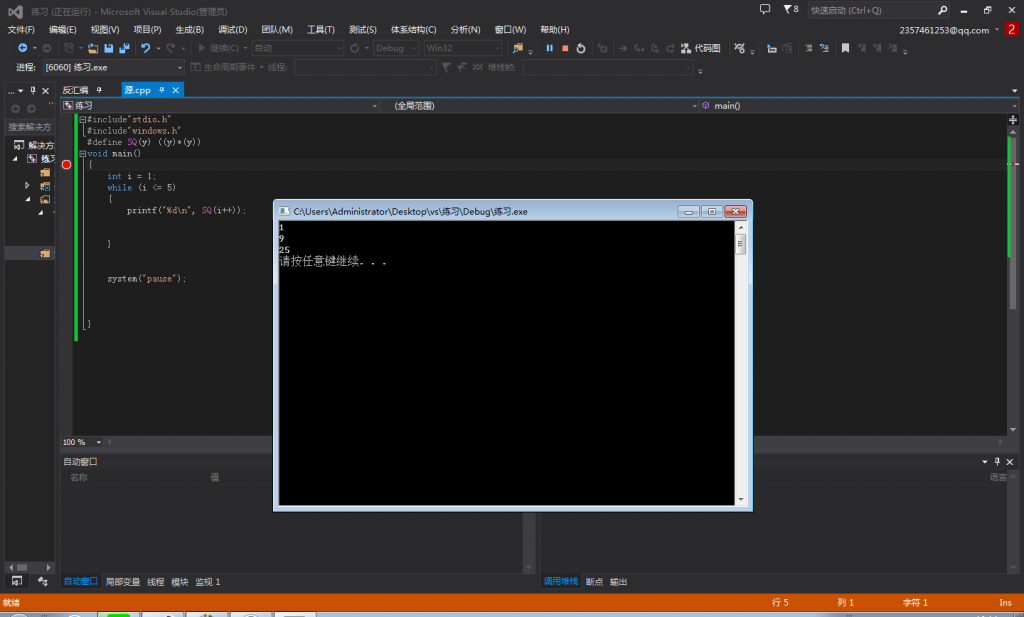This screenshot has width=1024, height=617.
Task: Open the Win32 platform dropdown
Action: click(x=462, y=48)
